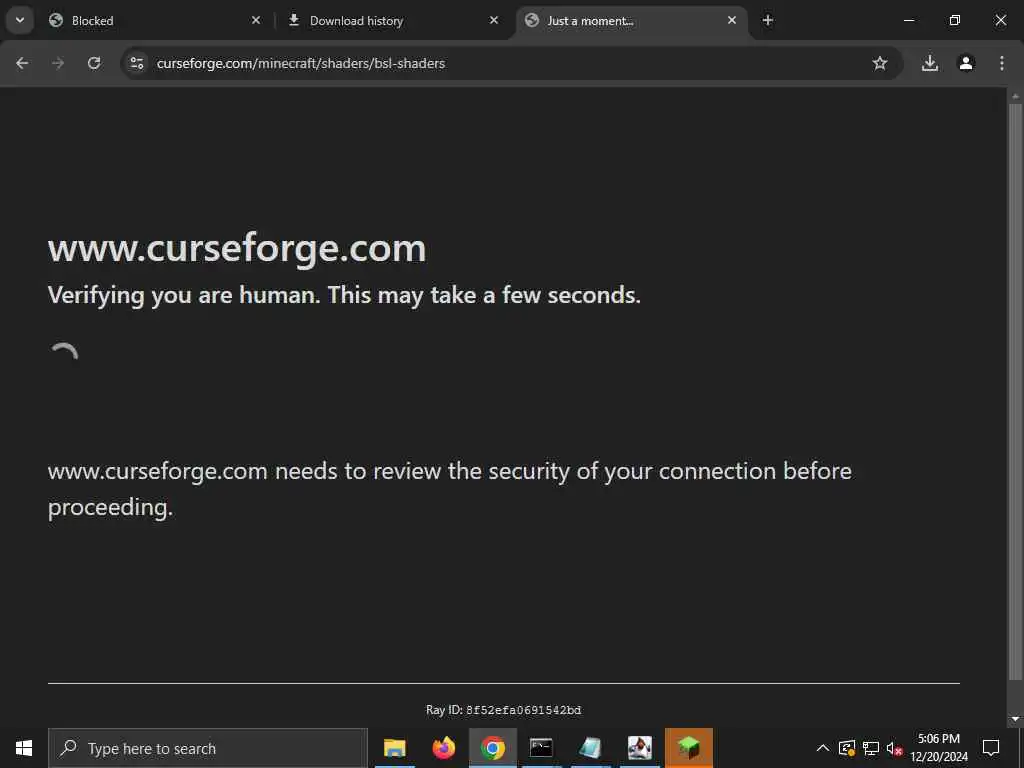Open the Command Prompt taskbar icon
This screenshot has width=1024, height=768.
point(541,748)
